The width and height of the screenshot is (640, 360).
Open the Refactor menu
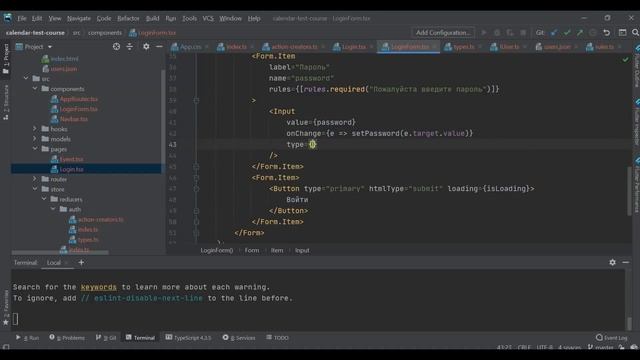click(128, 18)
